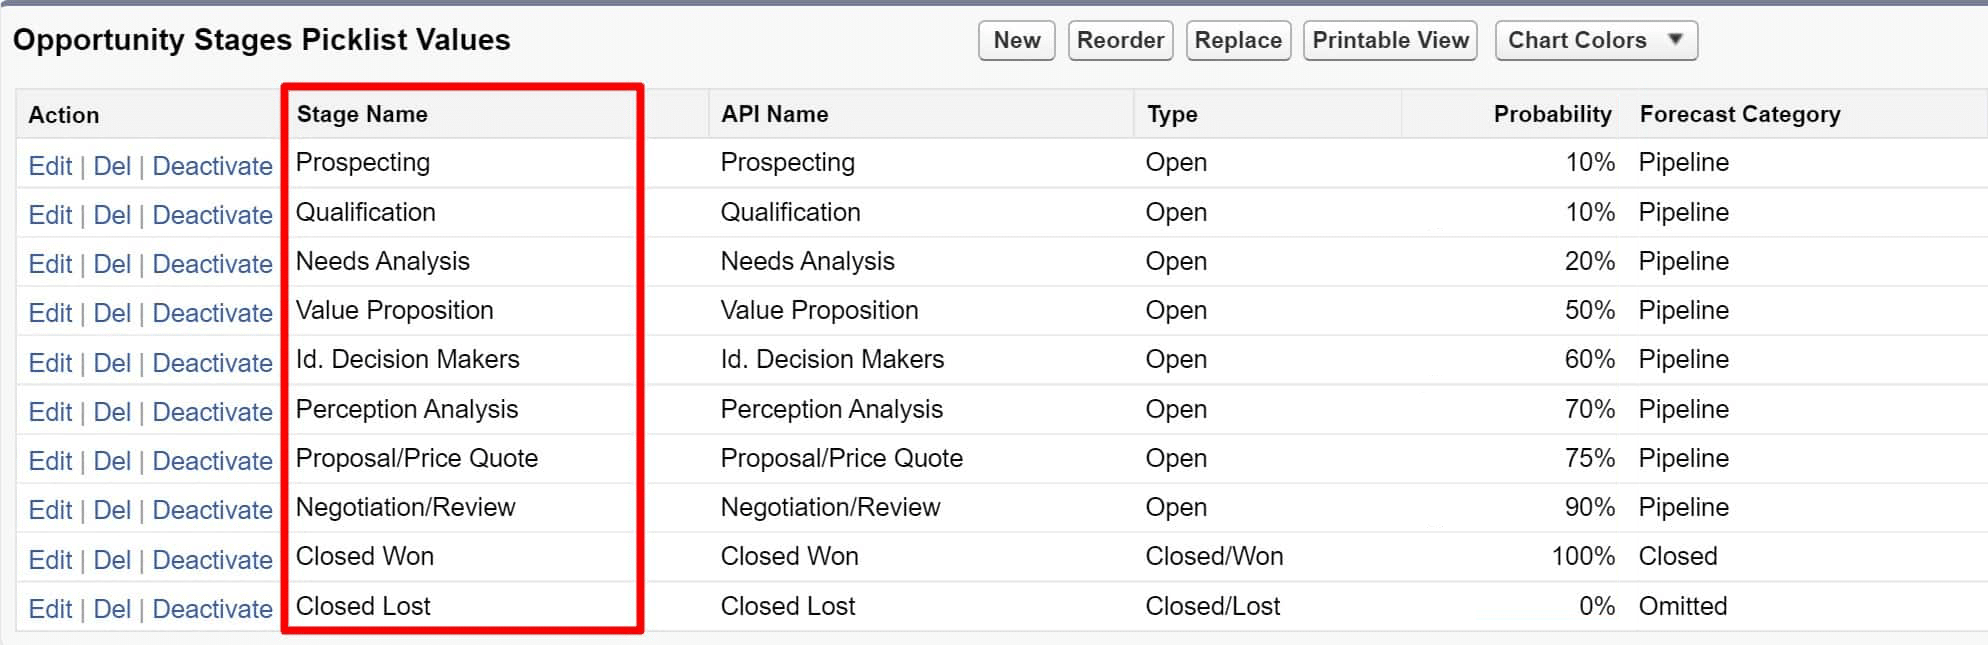Click the Stage Name column header
Screen dimensions: 1988x645
362,114
